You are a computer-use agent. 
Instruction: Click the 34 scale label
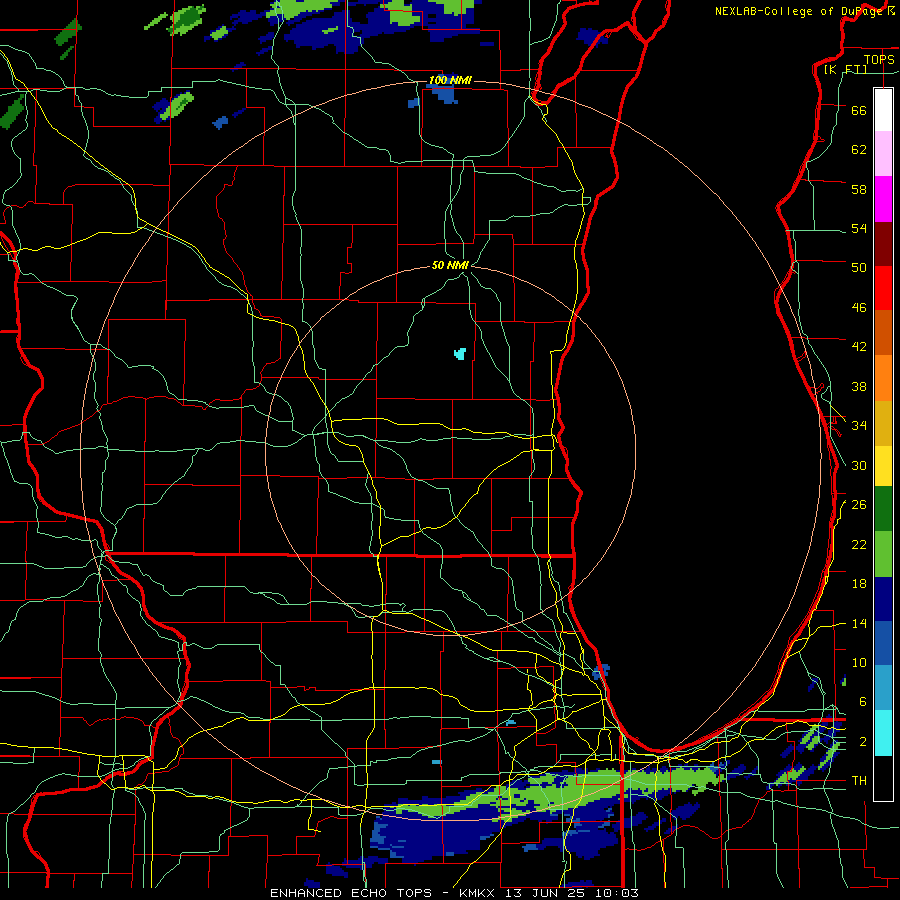coord(859,426)
